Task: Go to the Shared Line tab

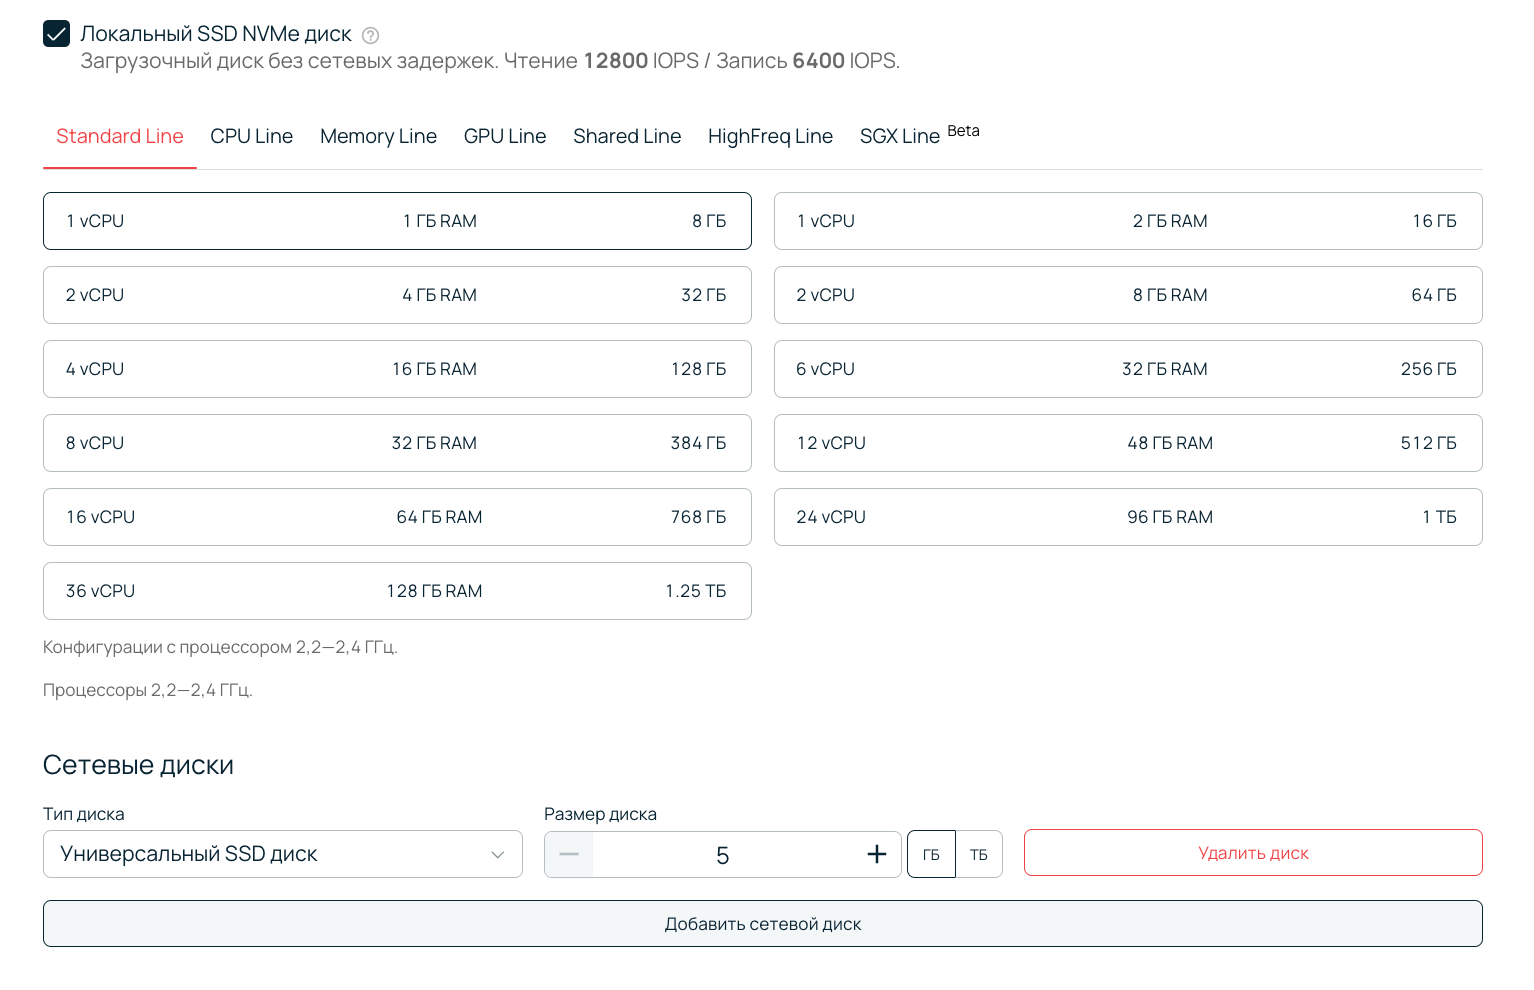Action: click(627, 136)
